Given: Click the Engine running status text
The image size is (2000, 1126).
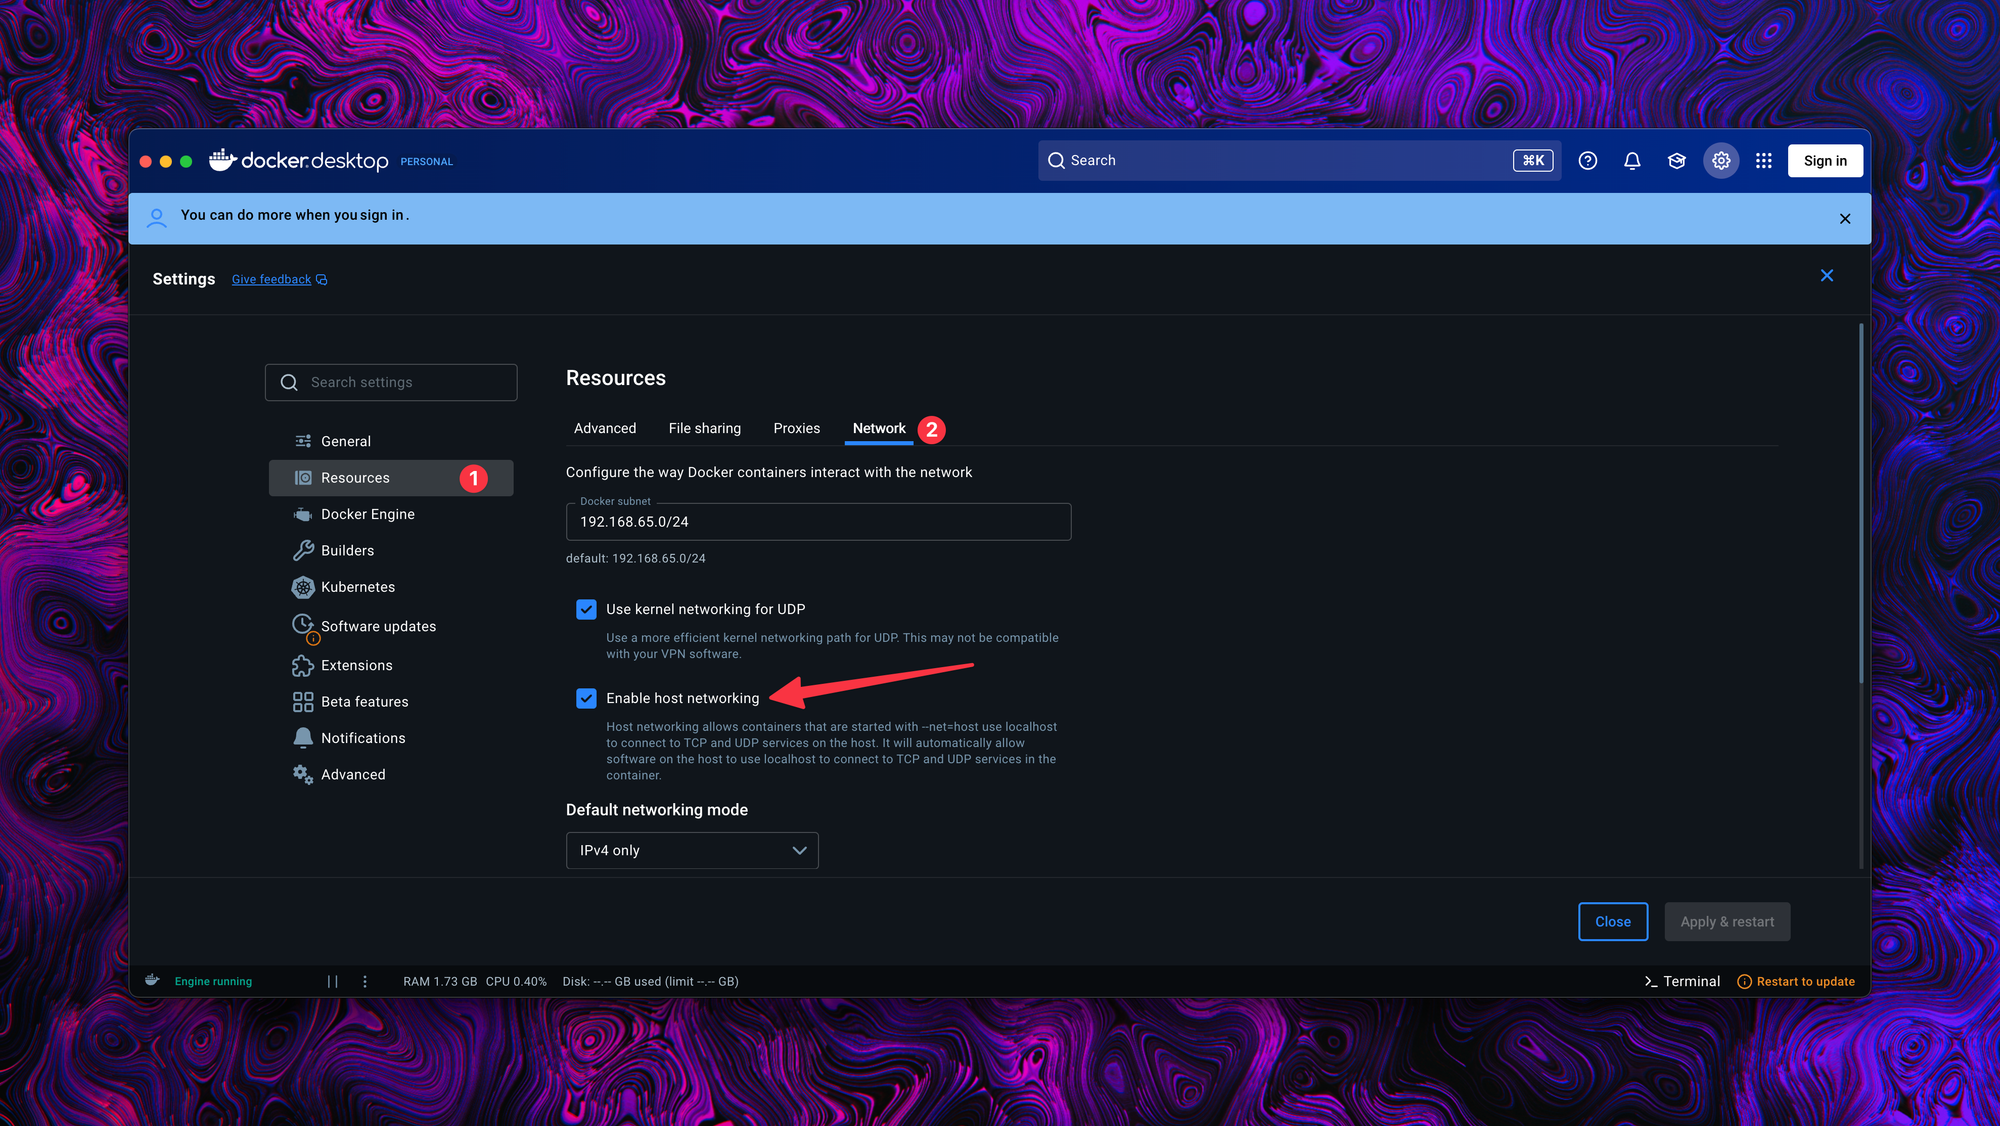Looking at the screenshot, I should tap(213, 982).
